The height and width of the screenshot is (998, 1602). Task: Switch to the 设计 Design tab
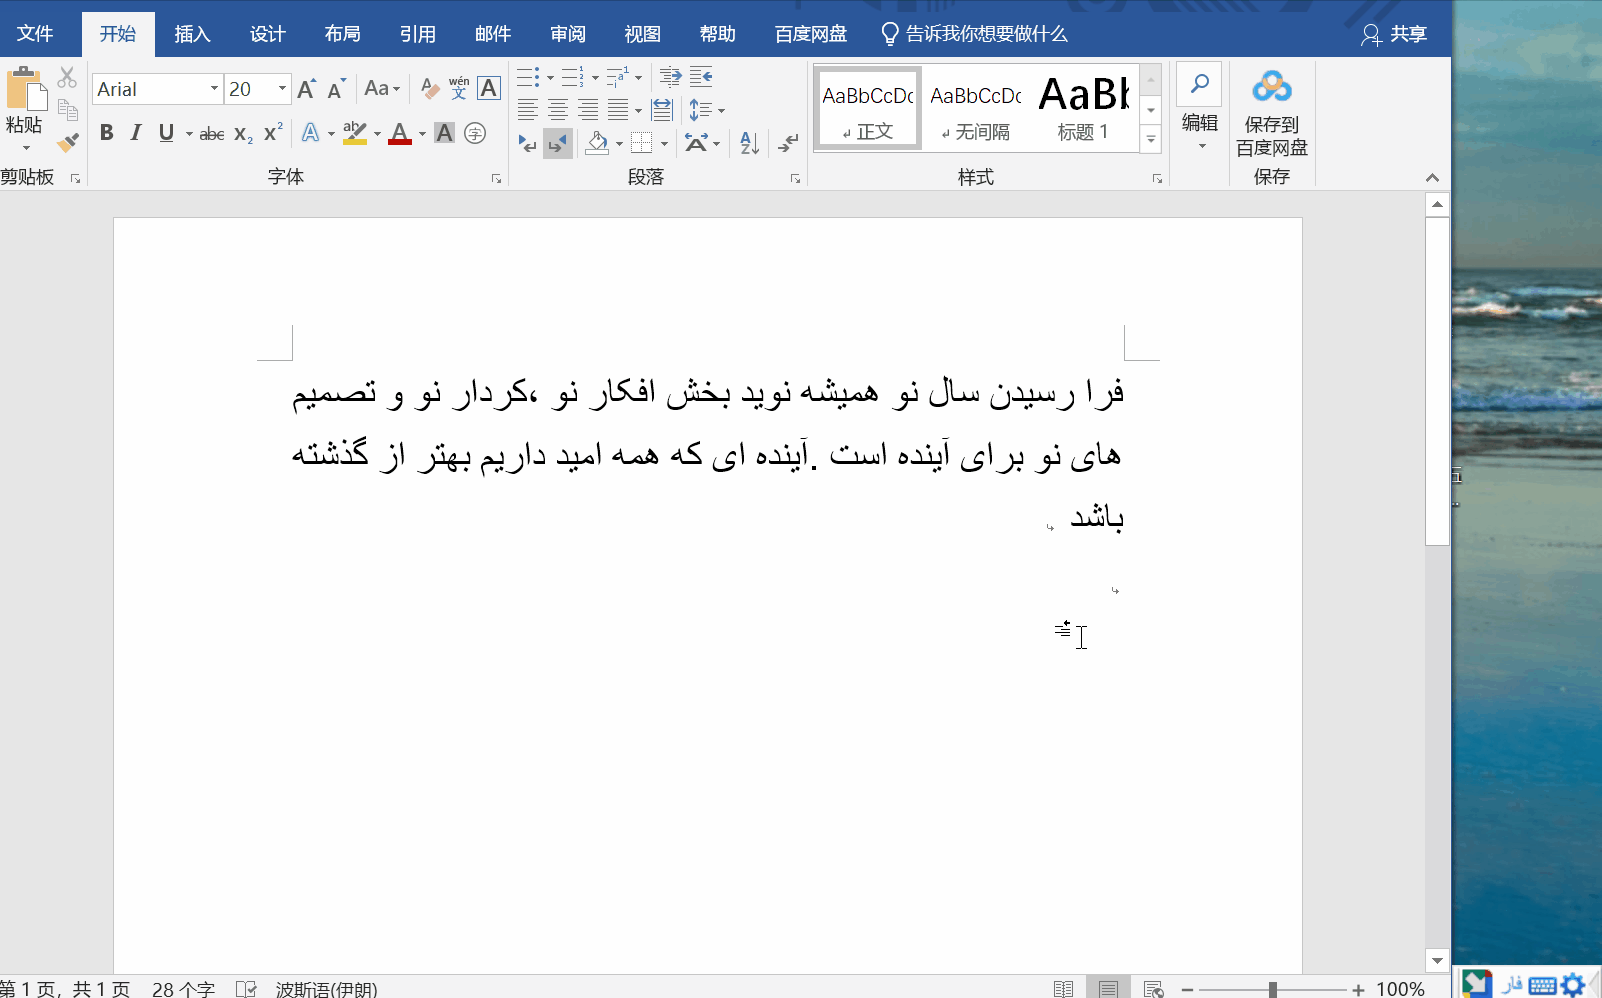click(x=267, y=34)
